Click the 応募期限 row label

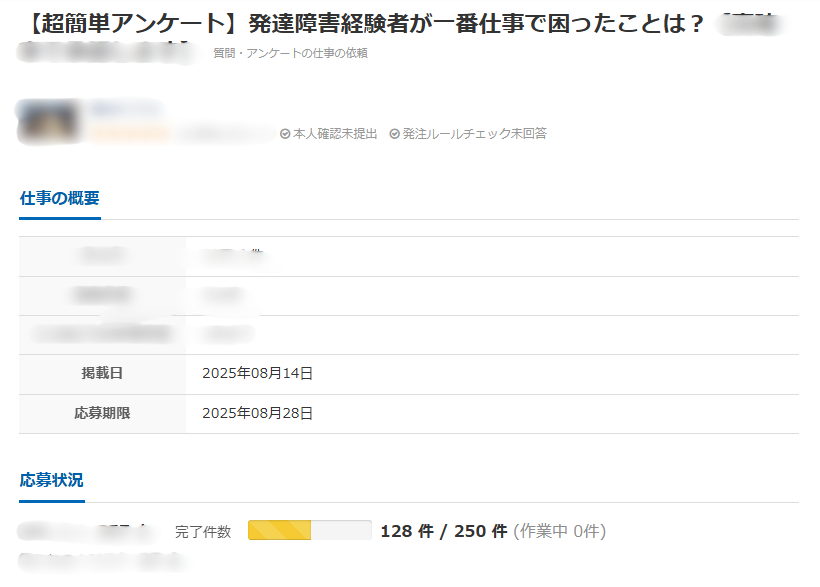click(x=102, y=413)
